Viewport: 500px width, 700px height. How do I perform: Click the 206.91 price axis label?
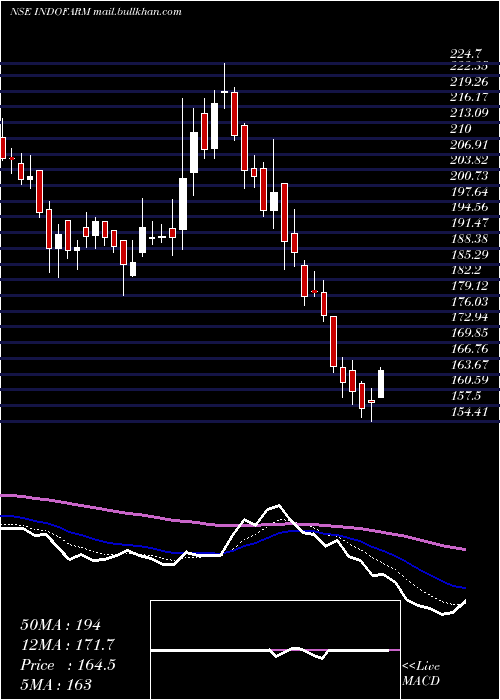pyautogui.click(x=471, y=145)
